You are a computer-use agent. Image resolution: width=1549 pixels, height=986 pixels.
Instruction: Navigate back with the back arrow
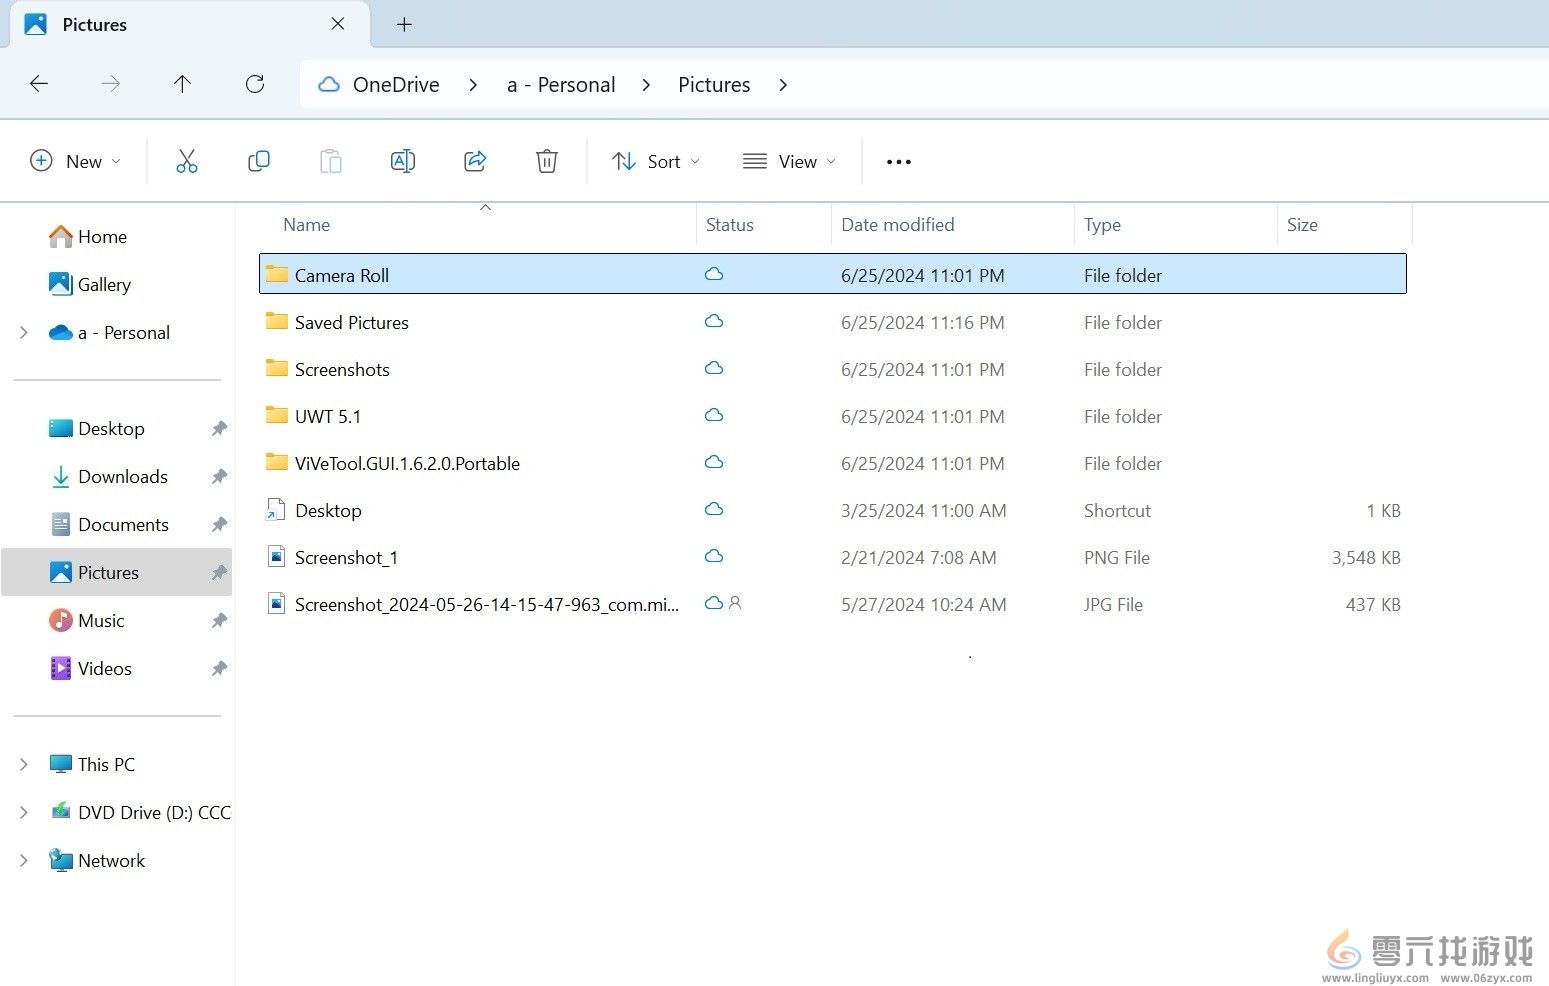tap(39, 84)
